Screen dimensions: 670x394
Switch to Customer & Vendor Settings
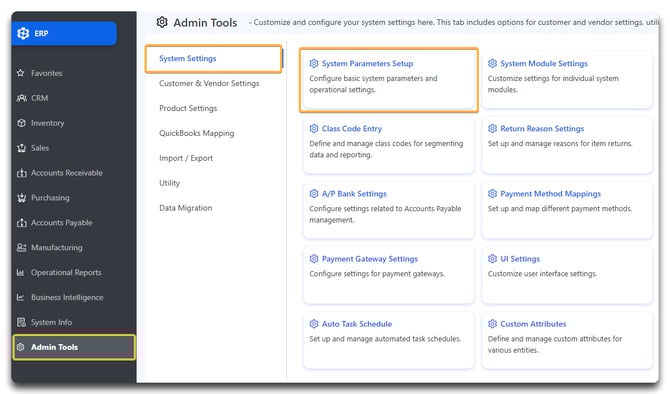pyautogui.click(x=209, y=83)
